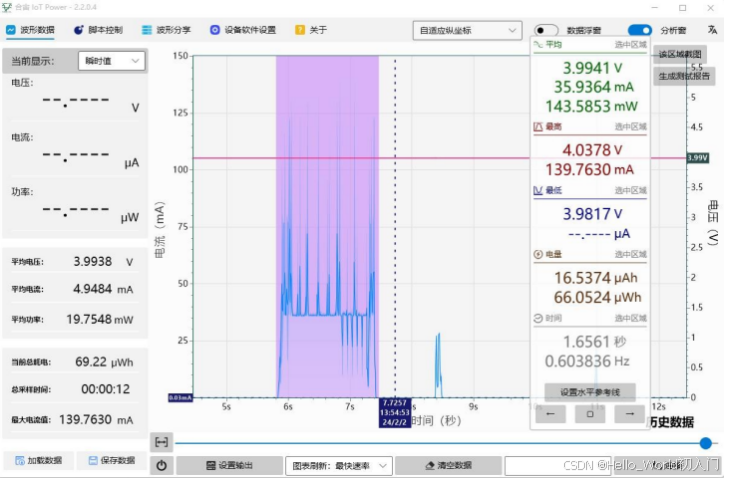Click the 平均 section header icon

[538, 44]
